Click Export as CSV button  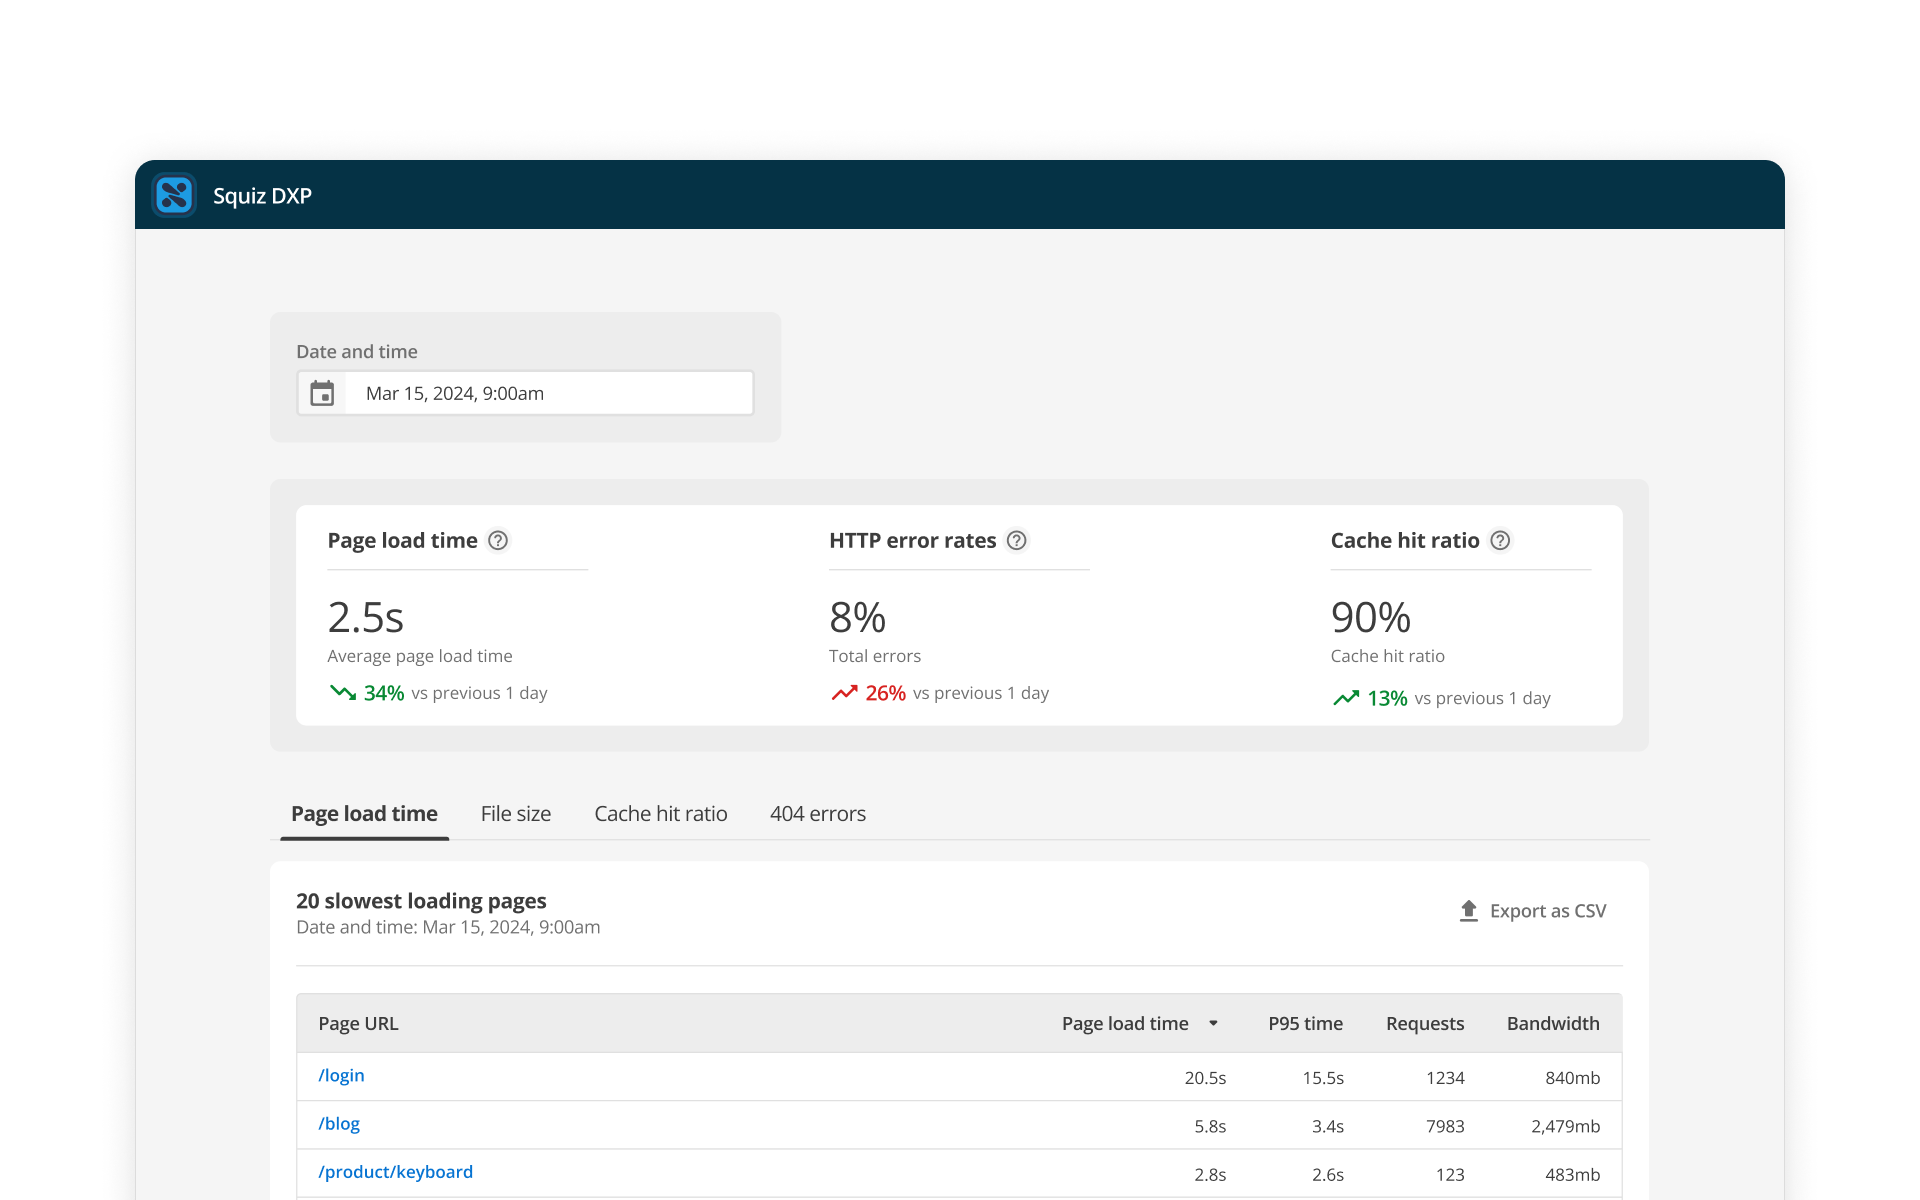coord(1533,911)
